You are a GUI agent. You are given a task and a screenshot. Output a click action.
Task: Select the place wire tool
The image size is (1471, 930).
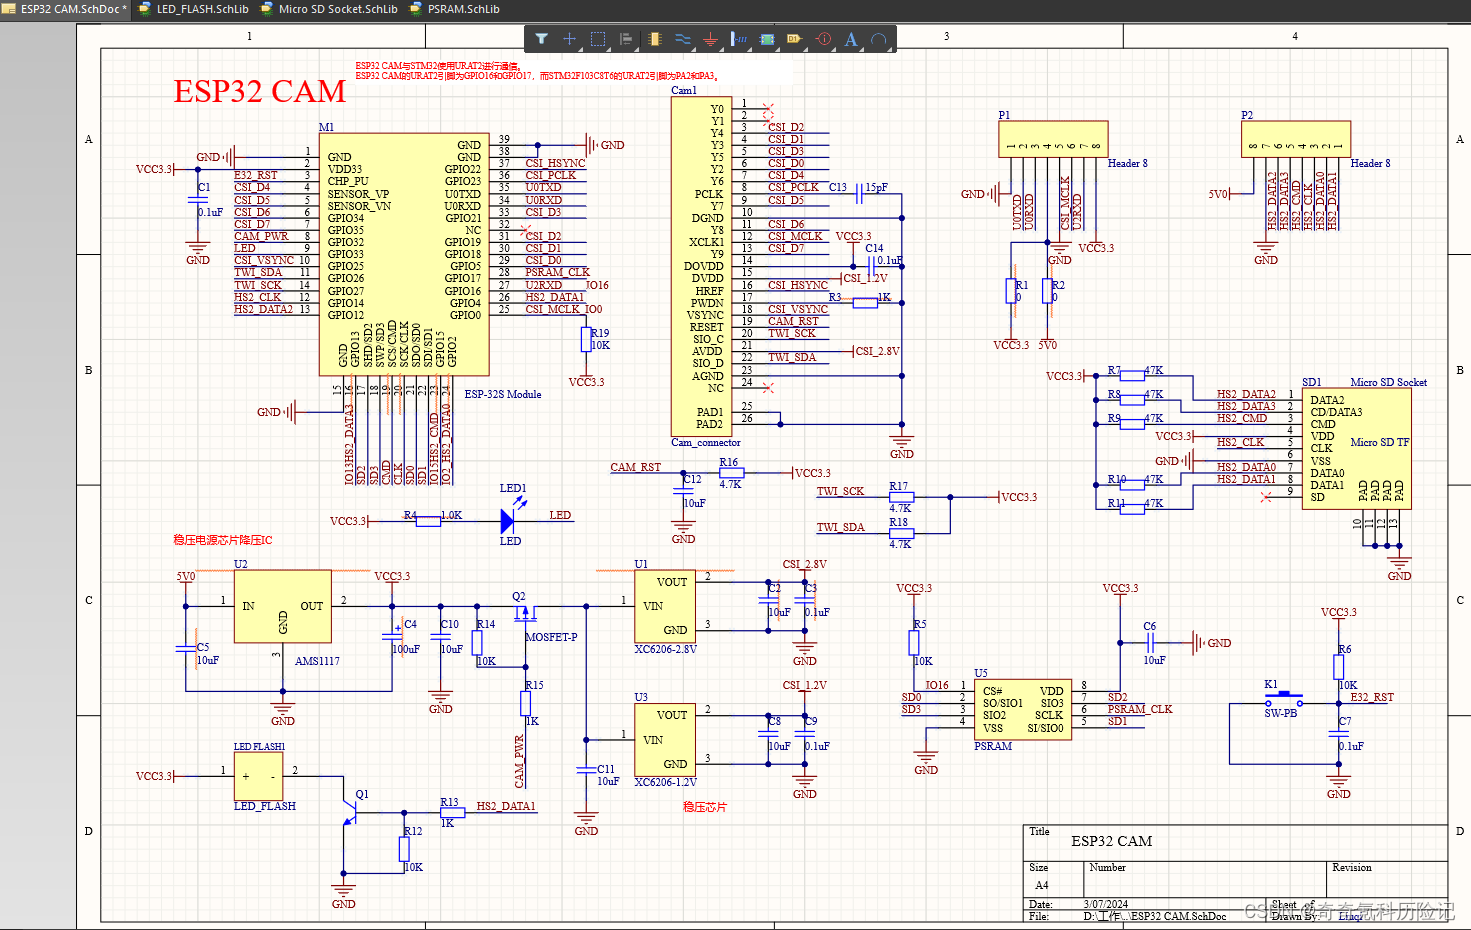point(682,39)
